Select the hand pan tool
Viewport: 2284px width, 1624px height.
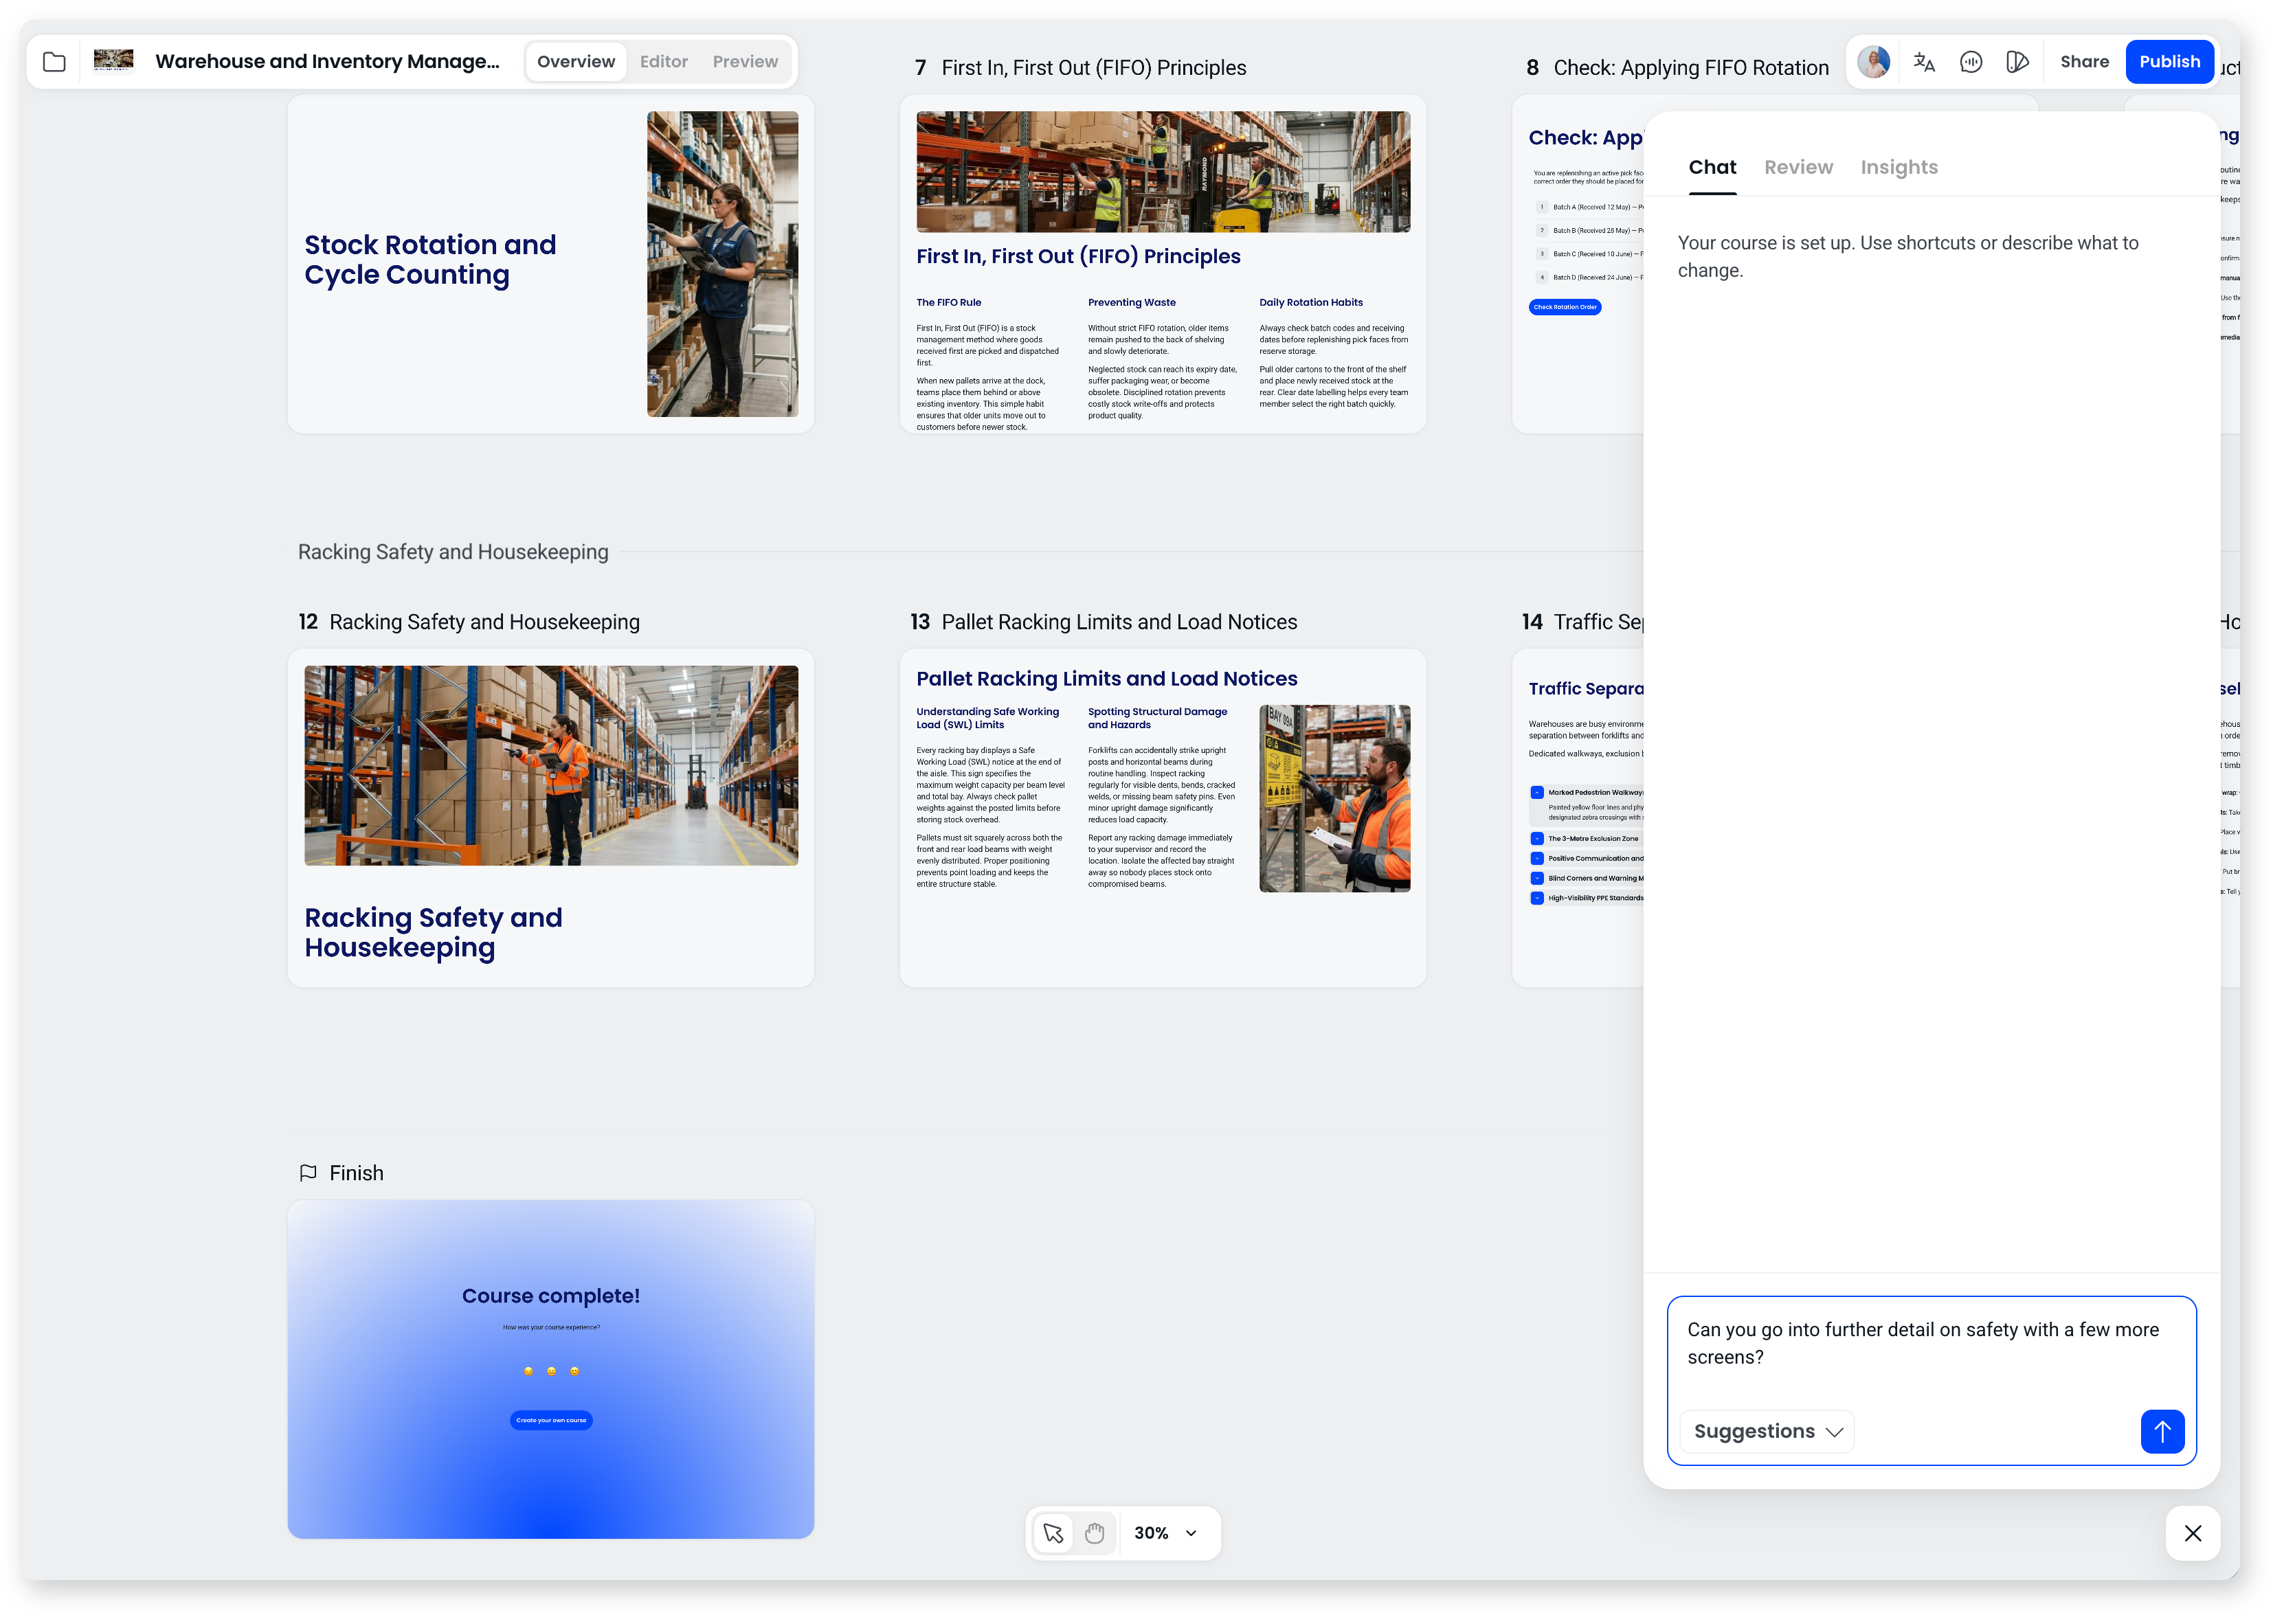click(1095, 1533)
